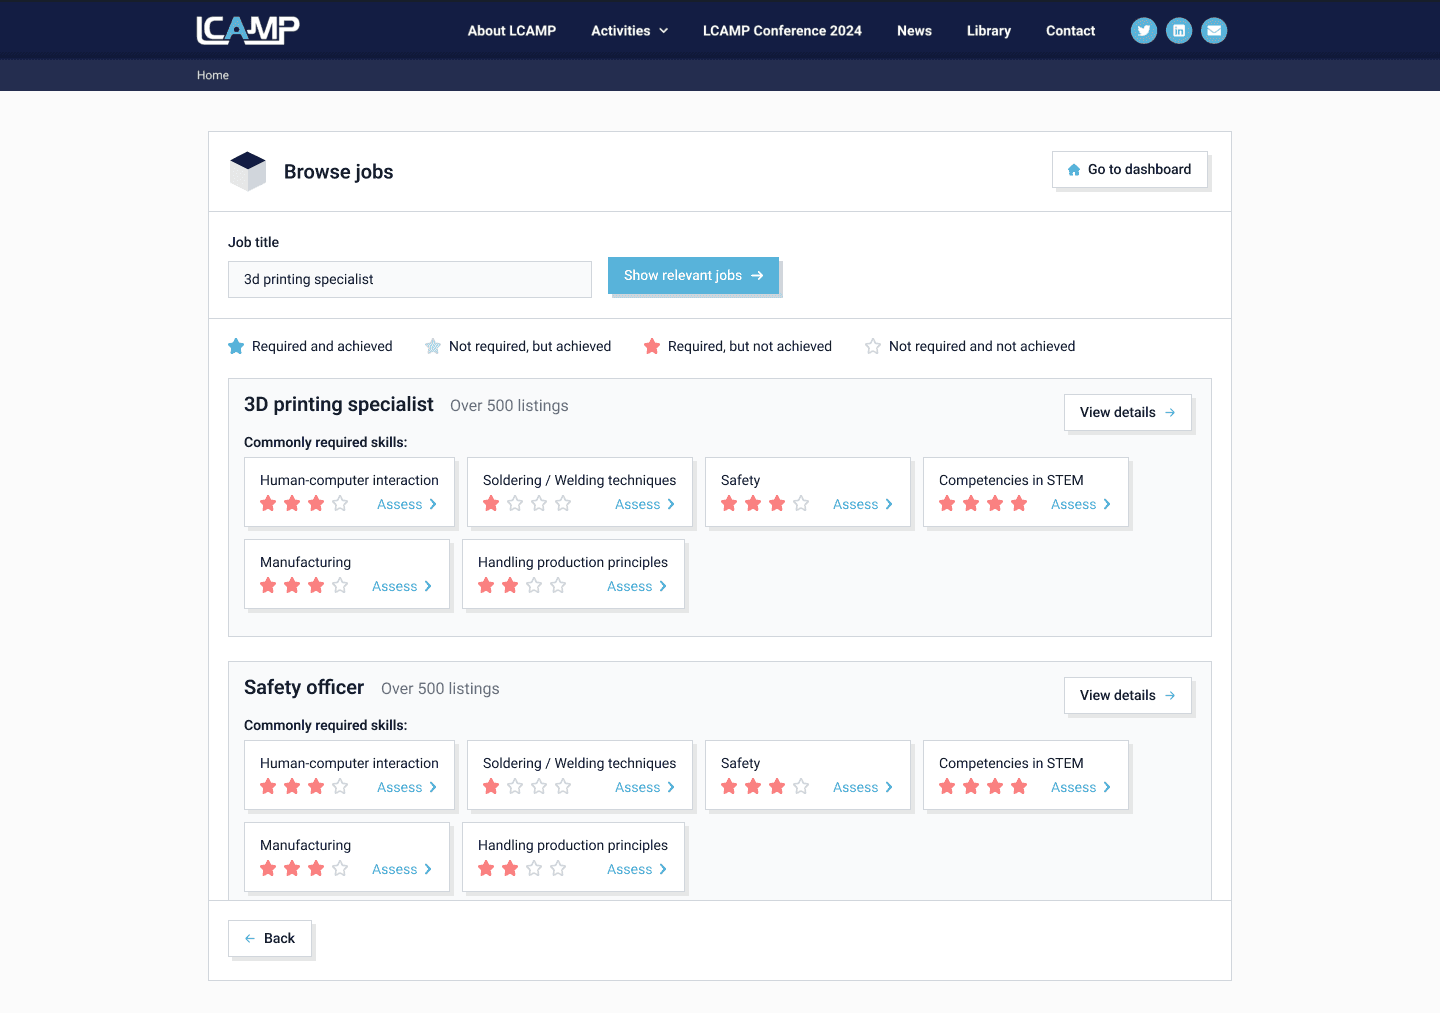Click the Home breadcrumb link
1440x1013 pixels.
(x=213, y=75)
